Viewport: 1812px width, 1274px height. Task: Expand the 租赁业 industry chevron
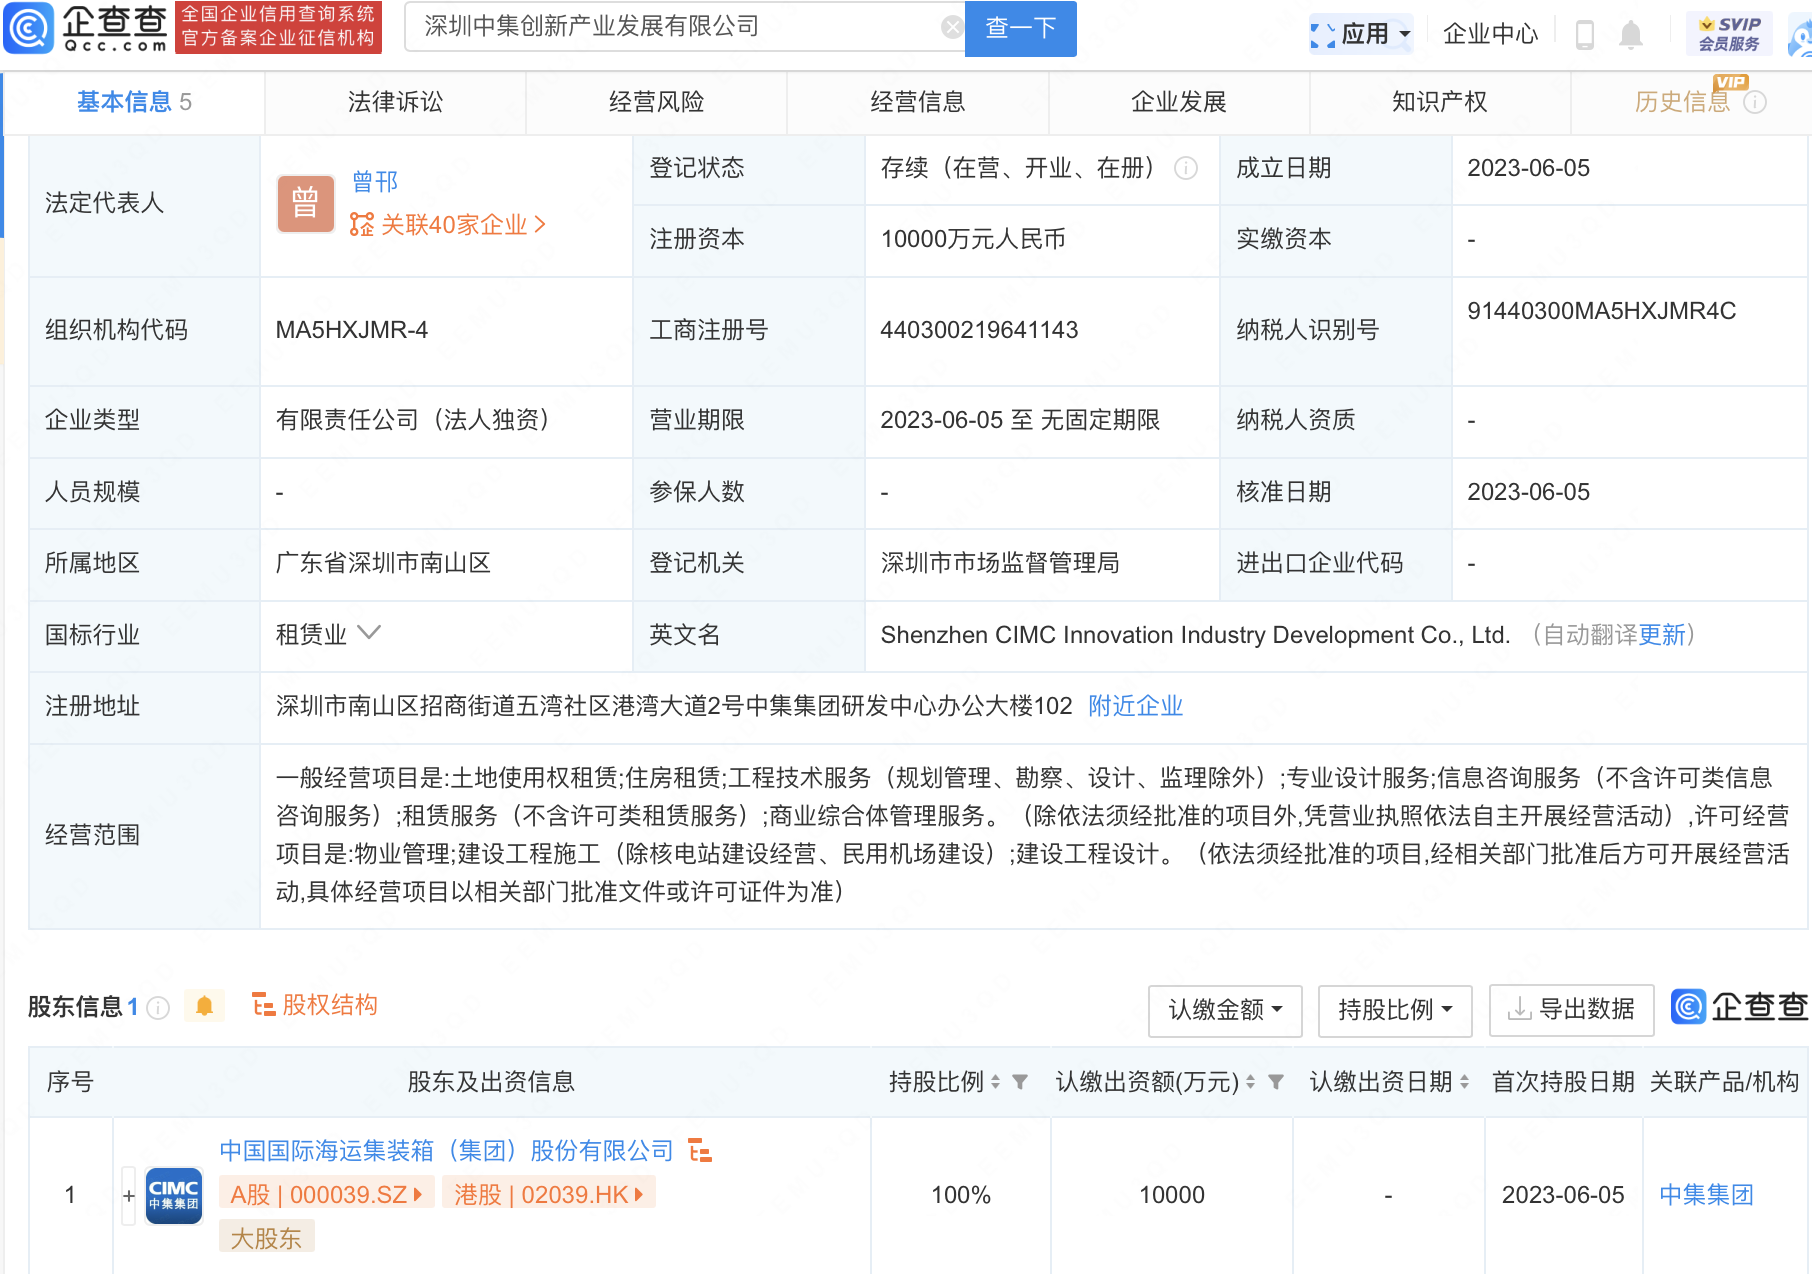click(369, 633)
